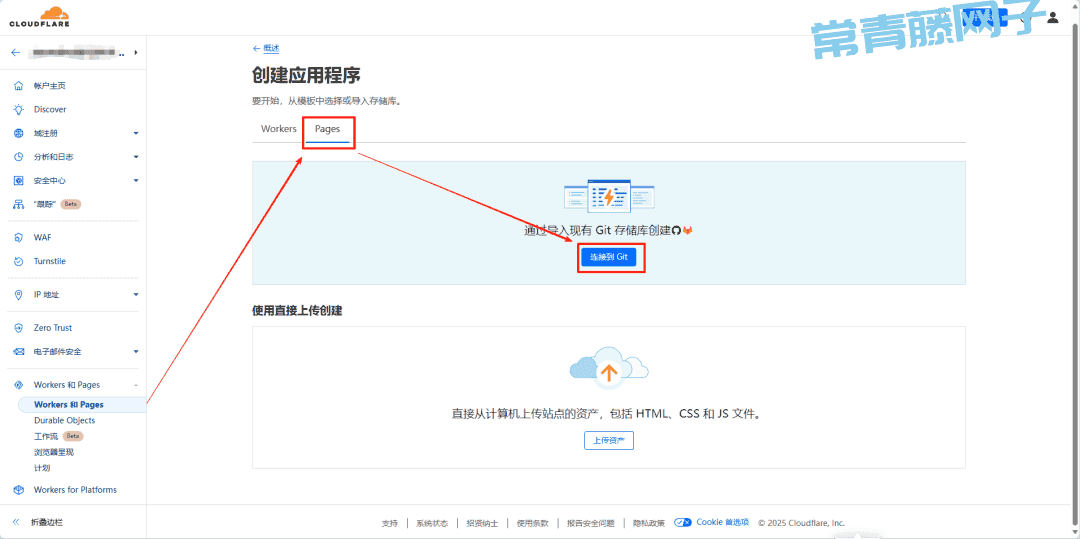Open the 支持 footer link
The width and height of the screenshot is (1080, 539).
coord(390,523)
